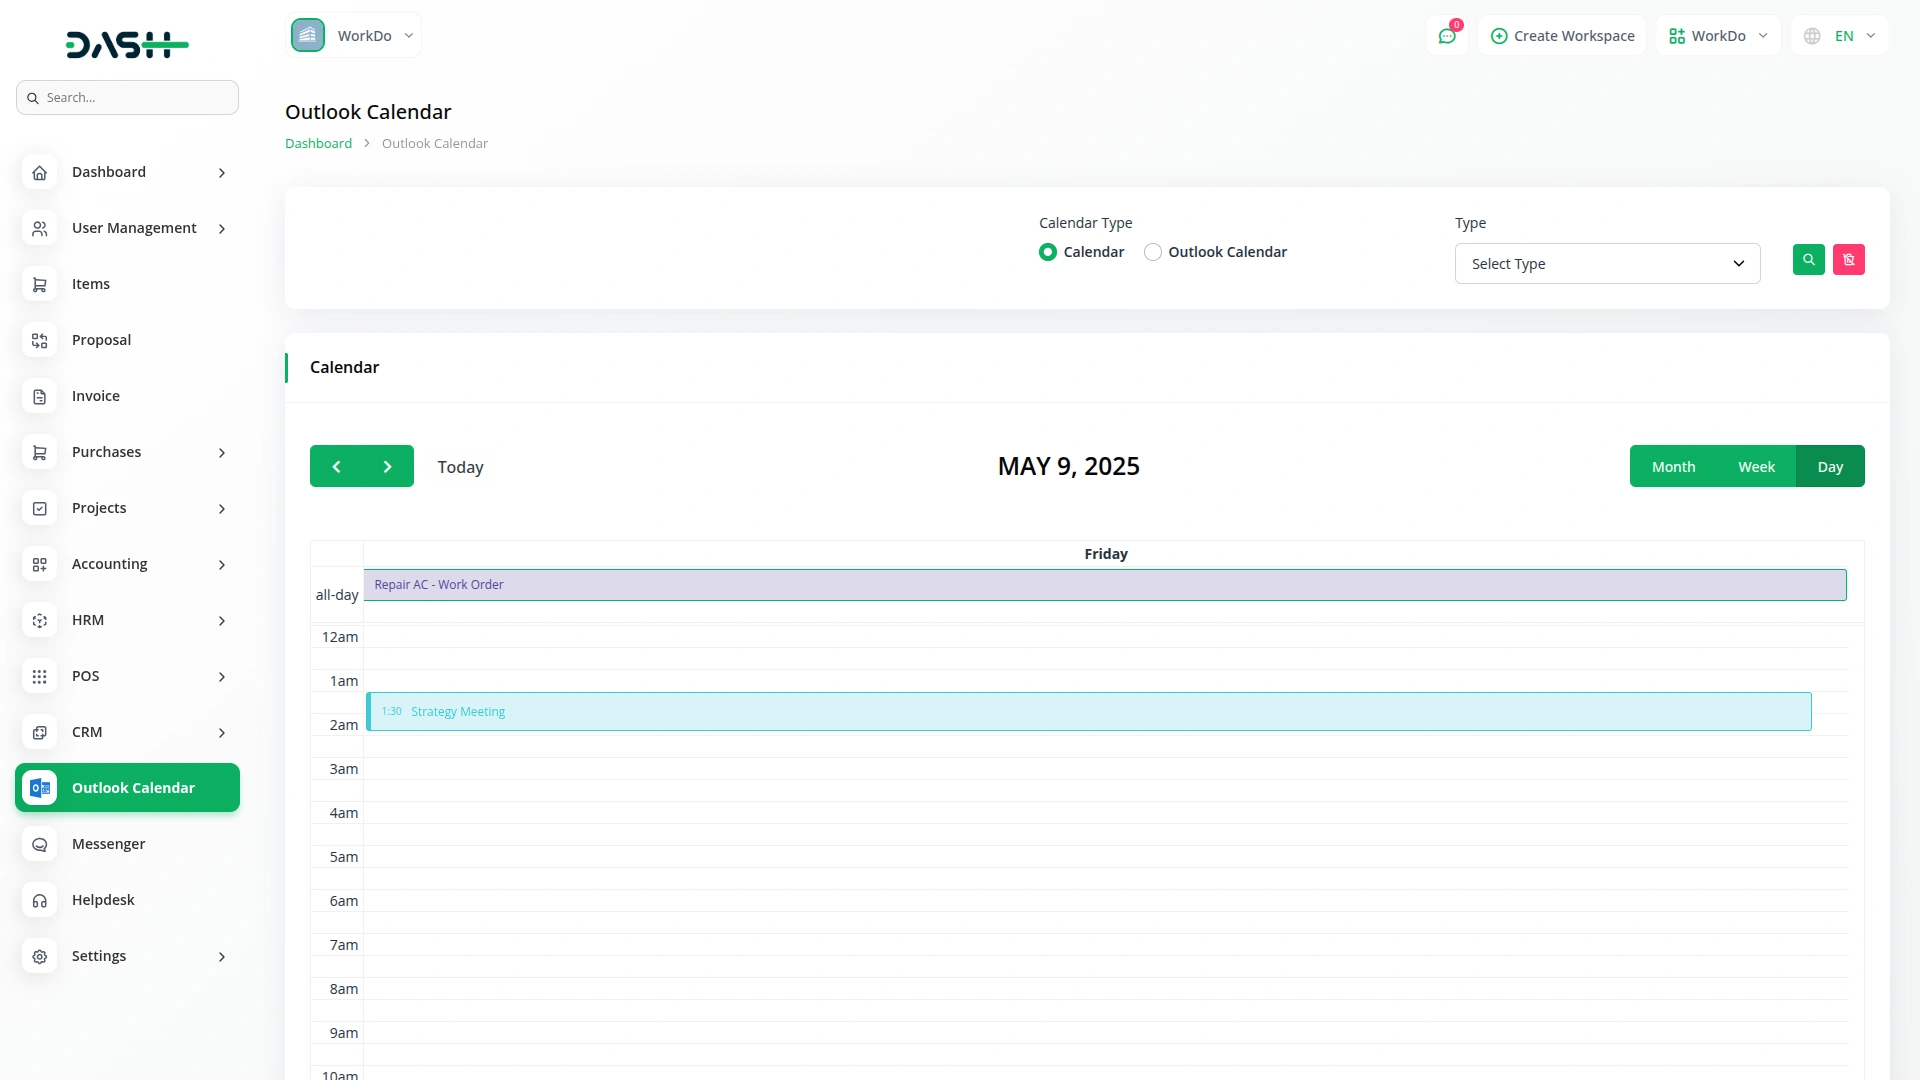Viewport: 1920px width, 1080px height.
Task: Select the Calendar radio button
Action: pos(1047,252)
